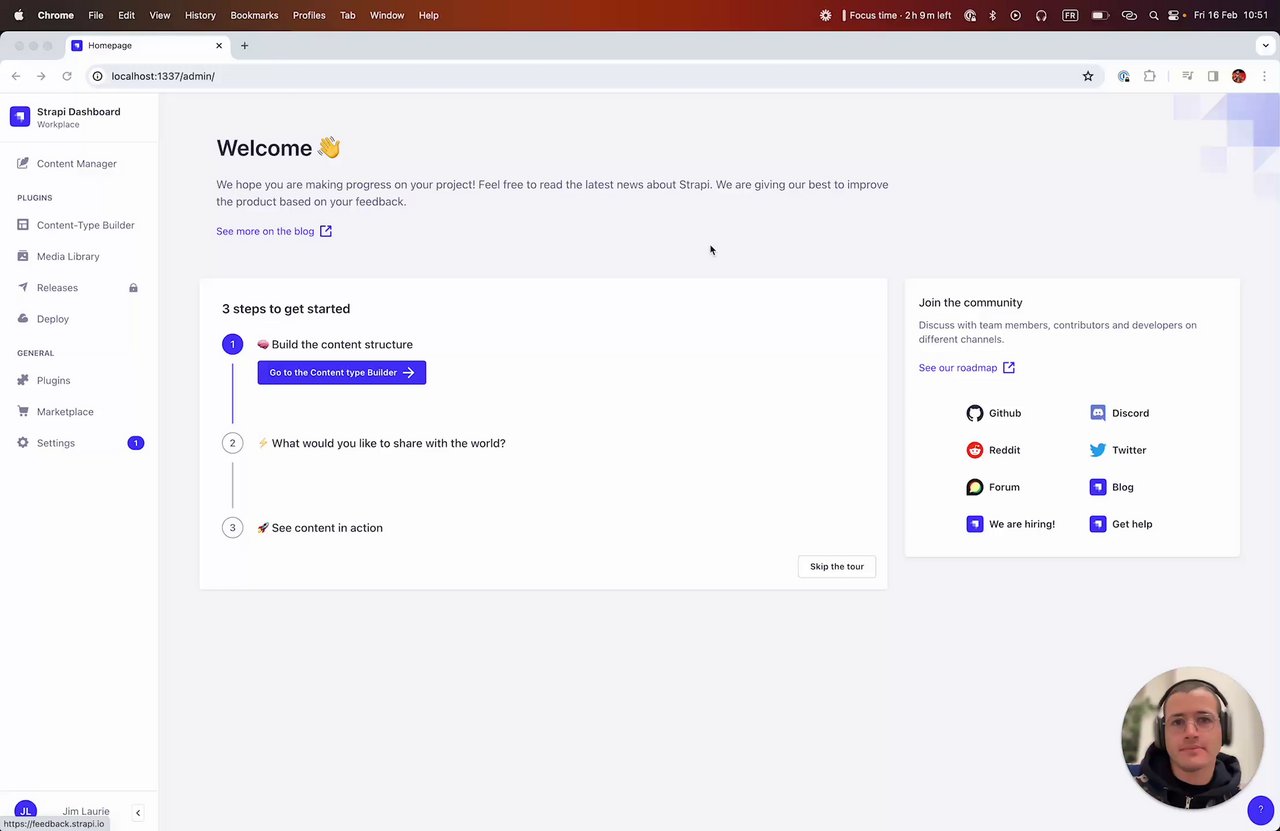Click the help question mark button
This screenshot has width=1280, height=831.
[x=1260, y=810]
